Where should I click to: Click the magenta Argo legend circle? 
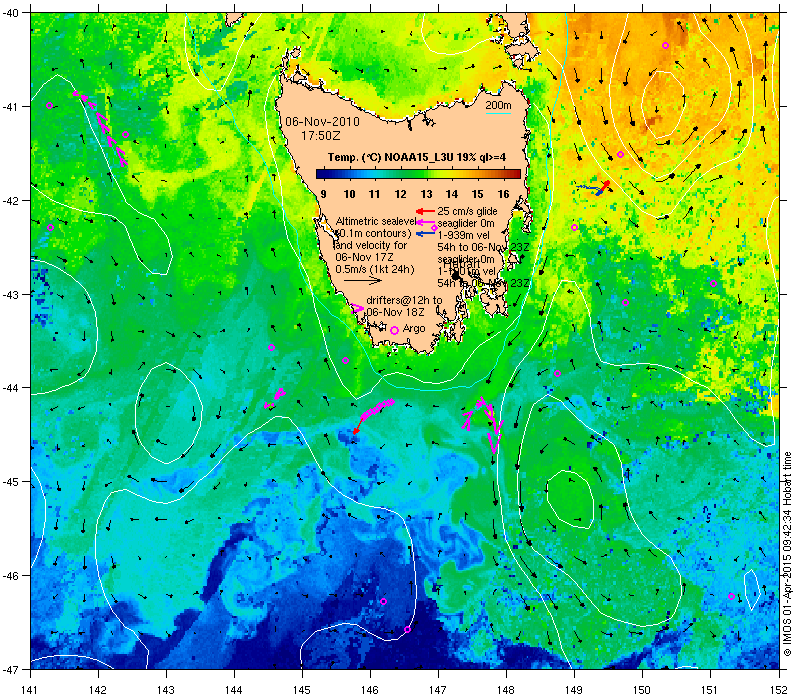[x=394, y=331]
